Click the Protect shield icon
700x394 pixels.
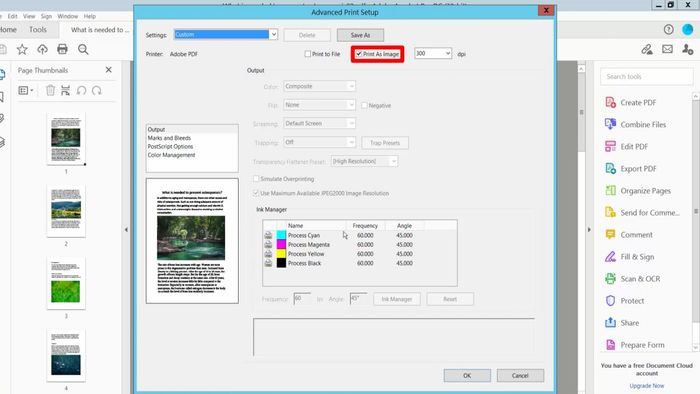[610, 300]
